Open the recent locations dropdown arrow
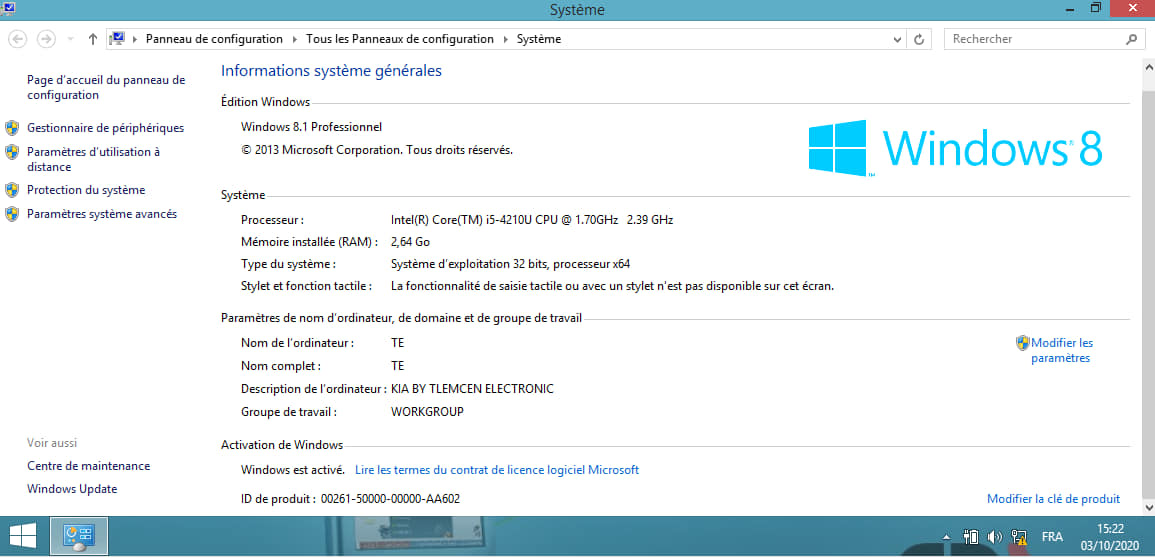This screenshot has width=1155, height=558. click(x=70, y=39)
